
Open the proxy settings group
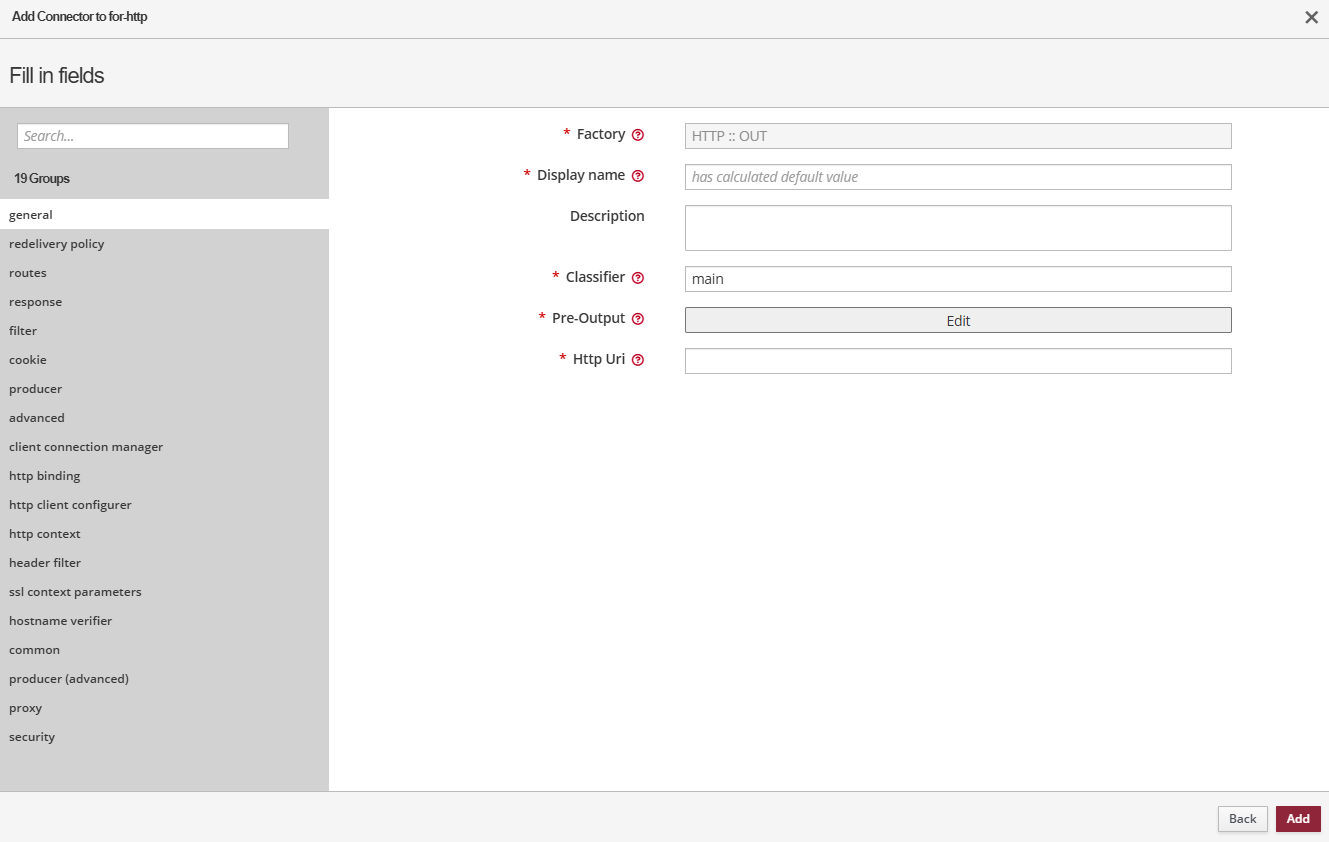click(x=26, y=708)
